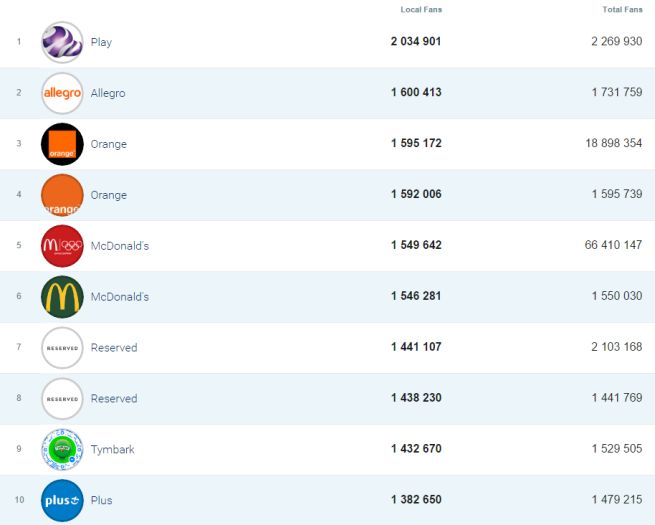Open the Allegro page name link
The image size is (655, 525).
(x=108, y=93)
